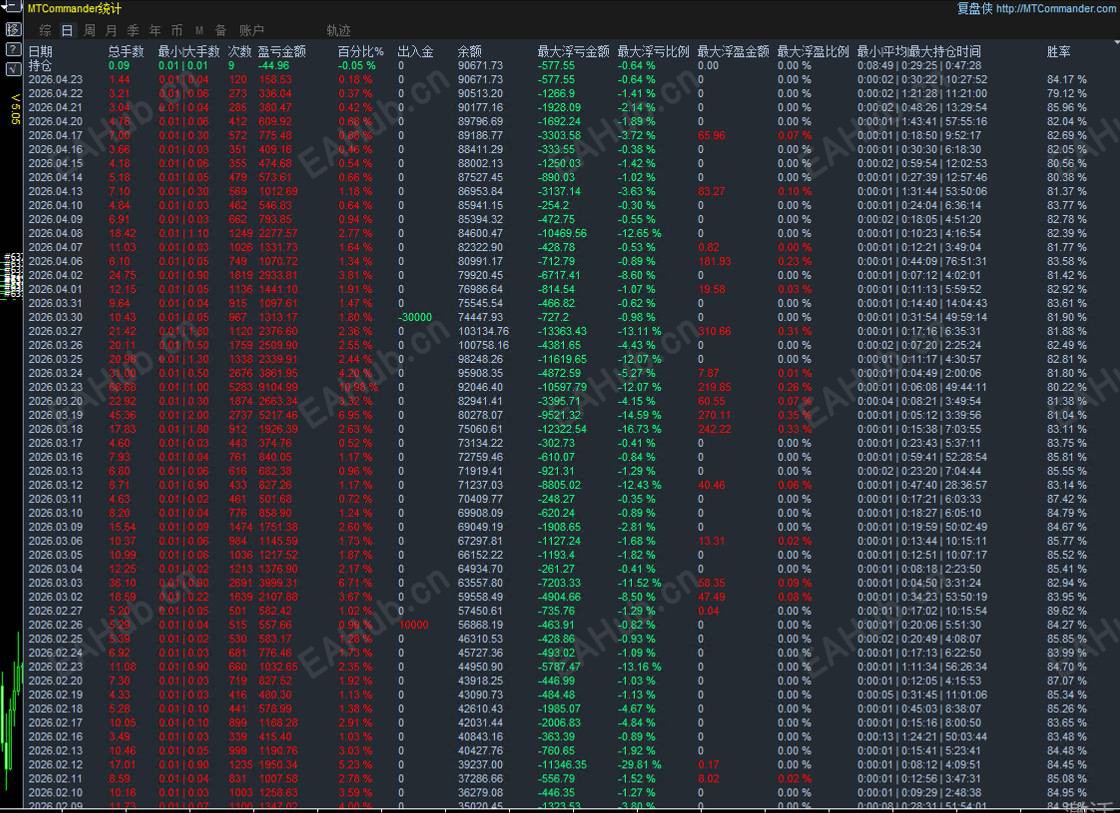Select the 持仓 positions row label

[40, 66]
